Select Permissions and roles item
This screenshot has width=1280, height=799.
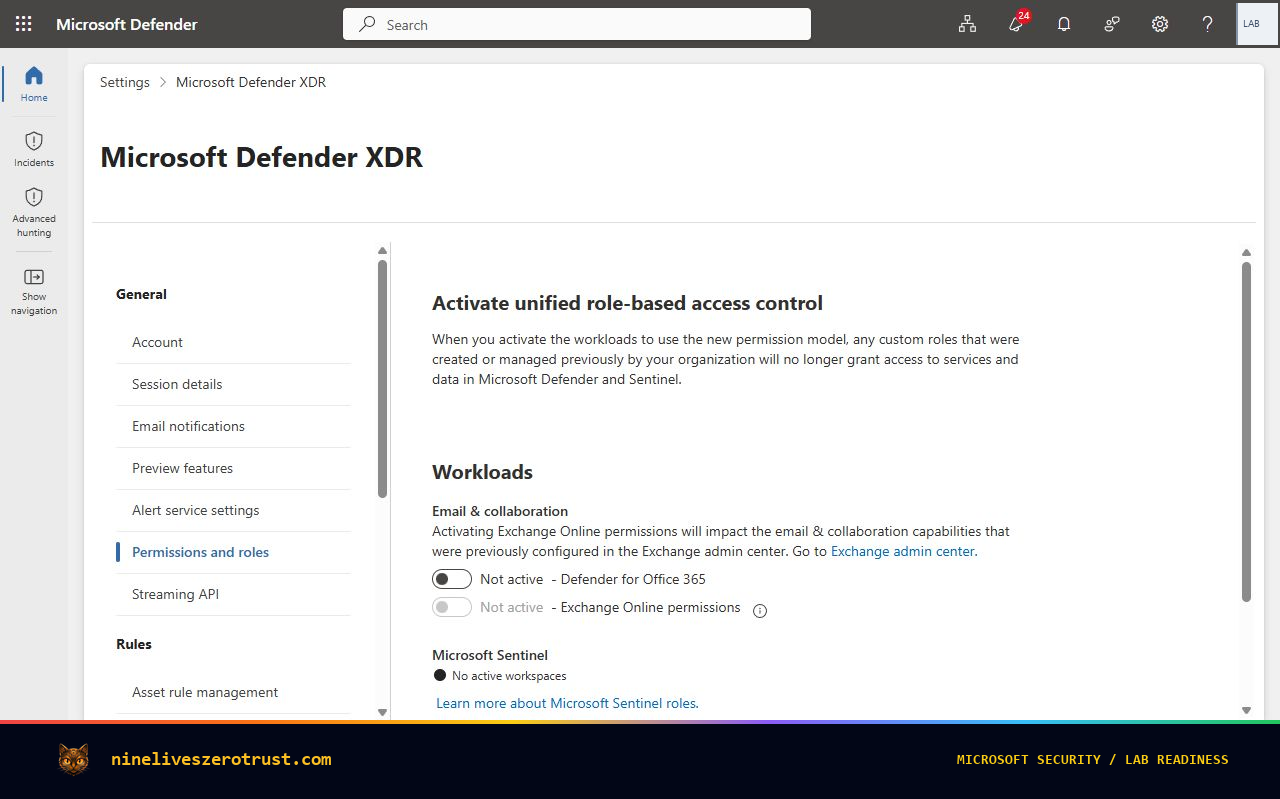tap(233, 552)
